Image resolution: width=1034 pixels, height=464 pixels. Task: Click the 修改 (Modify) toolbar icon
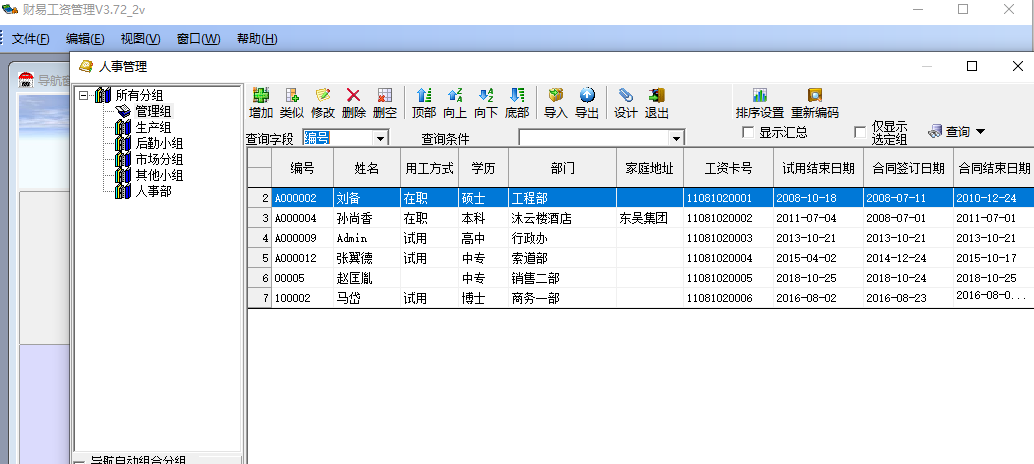coord(323,96)
